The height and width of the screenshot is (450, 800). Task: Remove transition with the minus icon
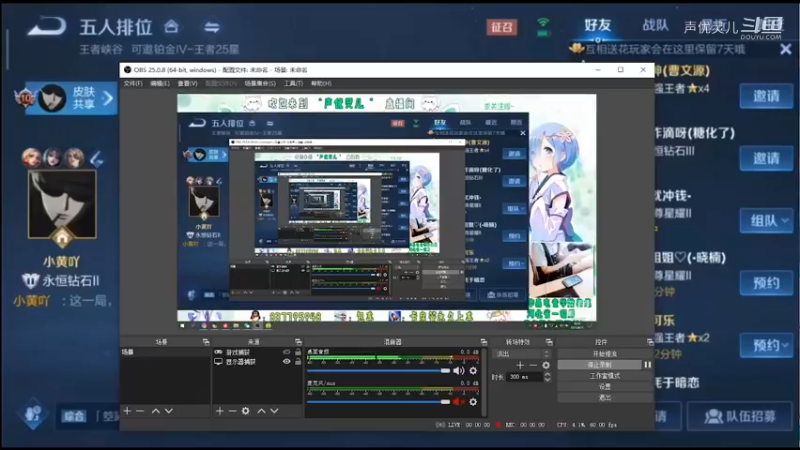coord(533,365)
